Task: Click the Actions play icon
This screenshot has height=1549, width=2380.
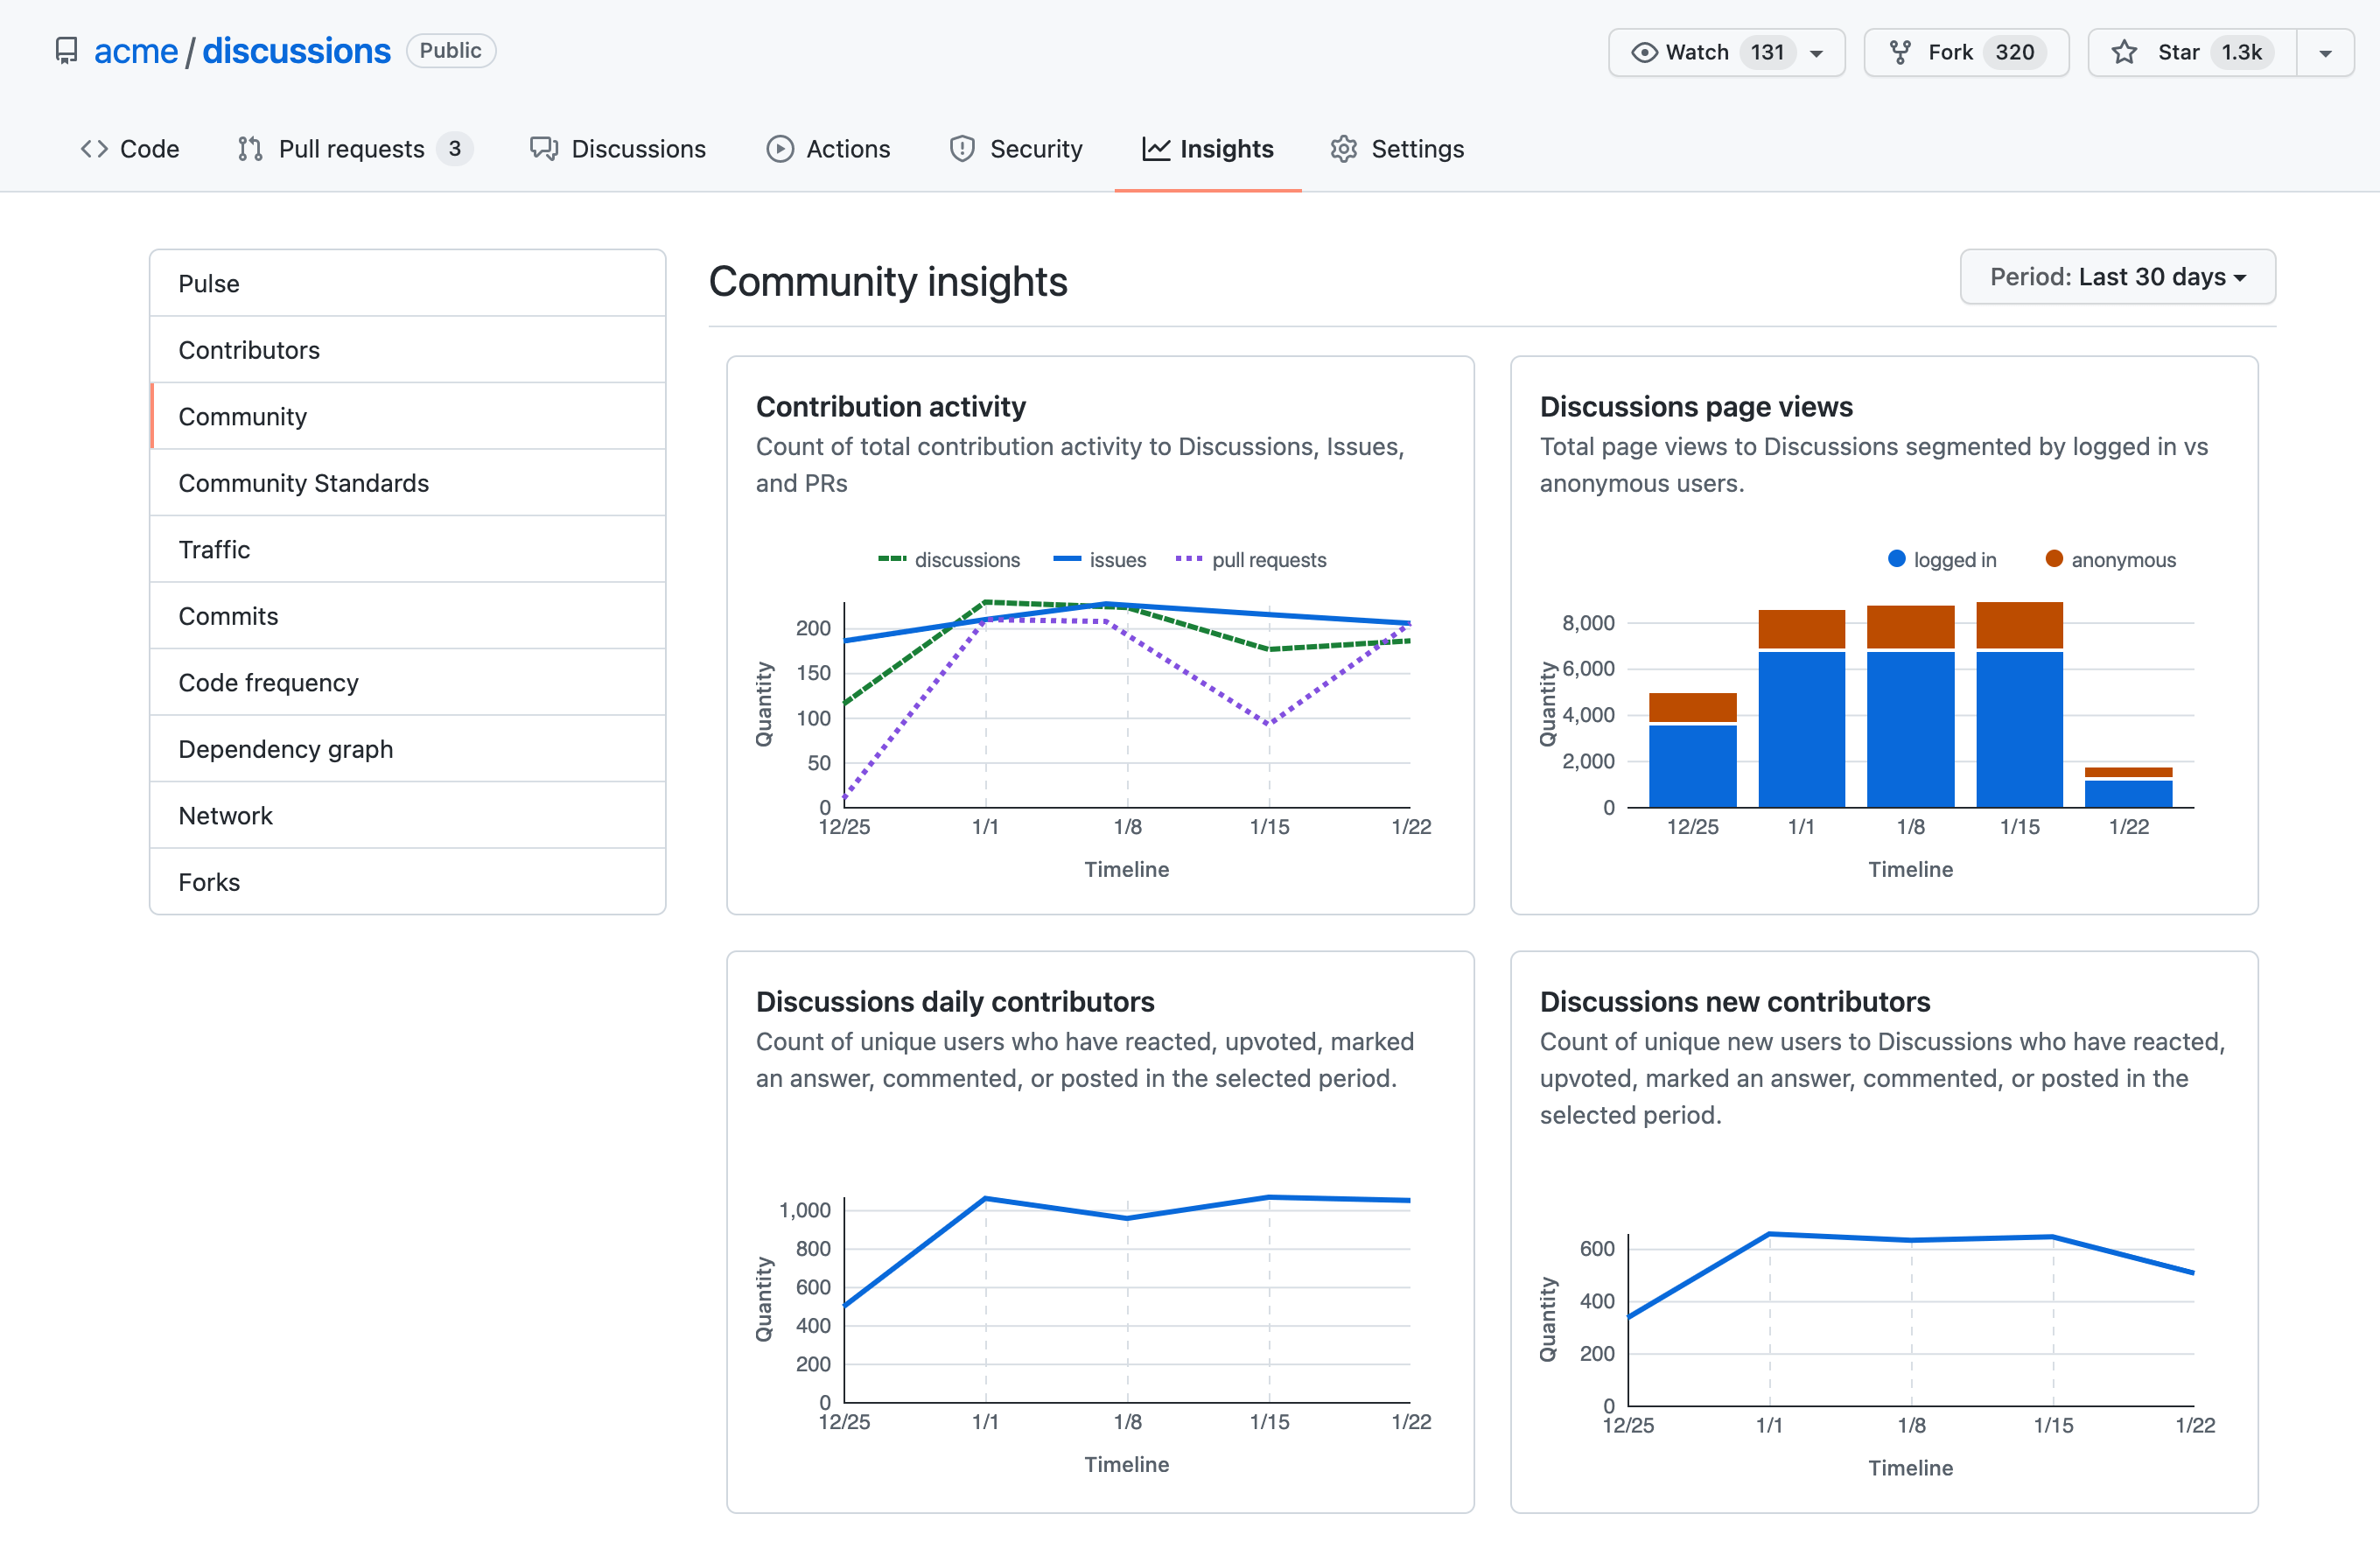Action: [780, 149]
